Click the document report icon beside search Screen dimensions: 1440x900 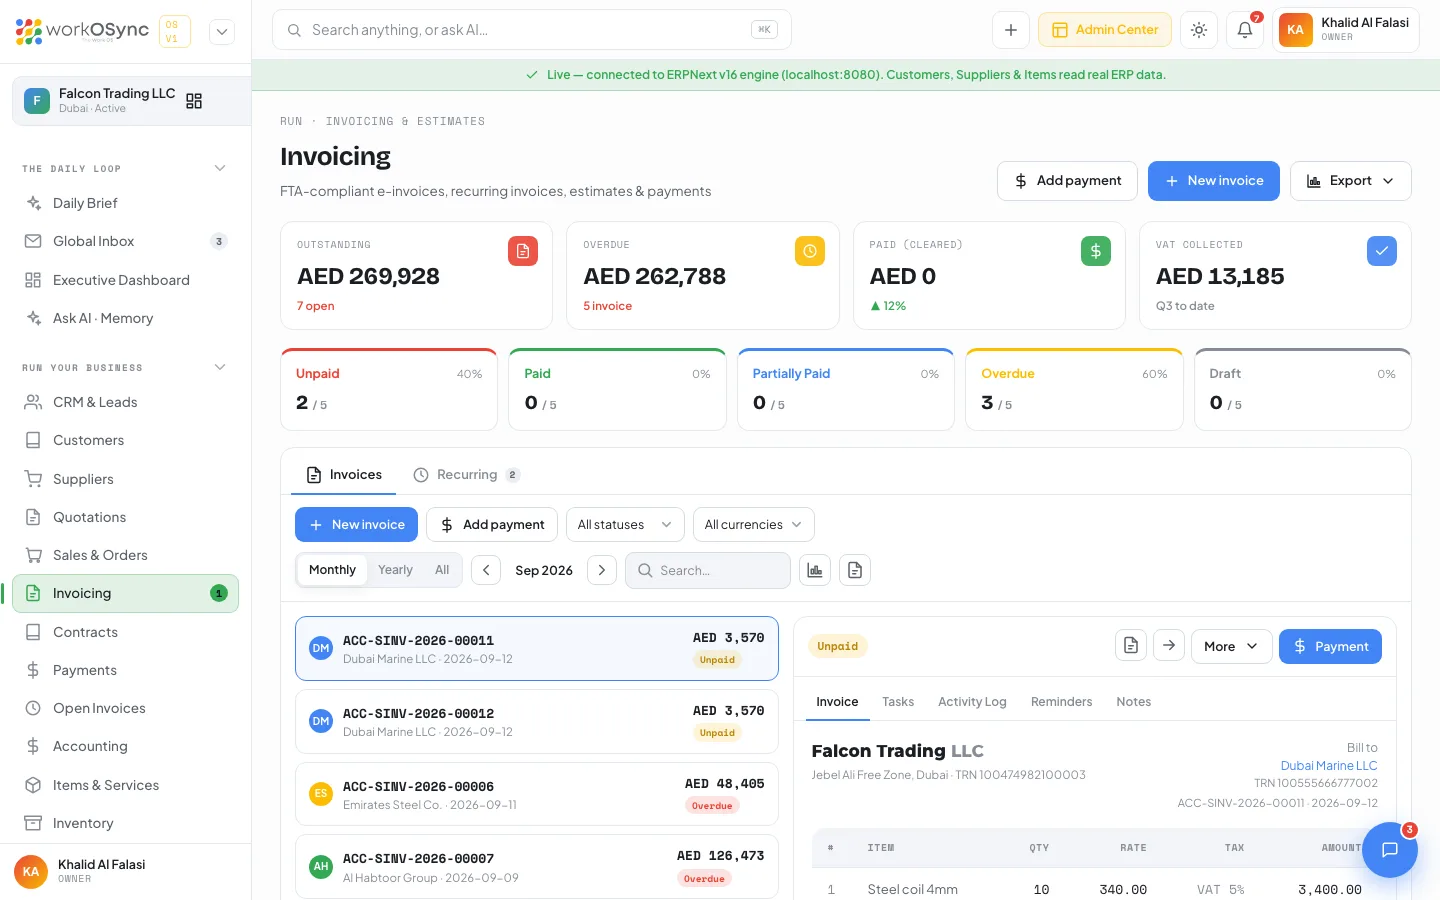(x=855, y=570)
